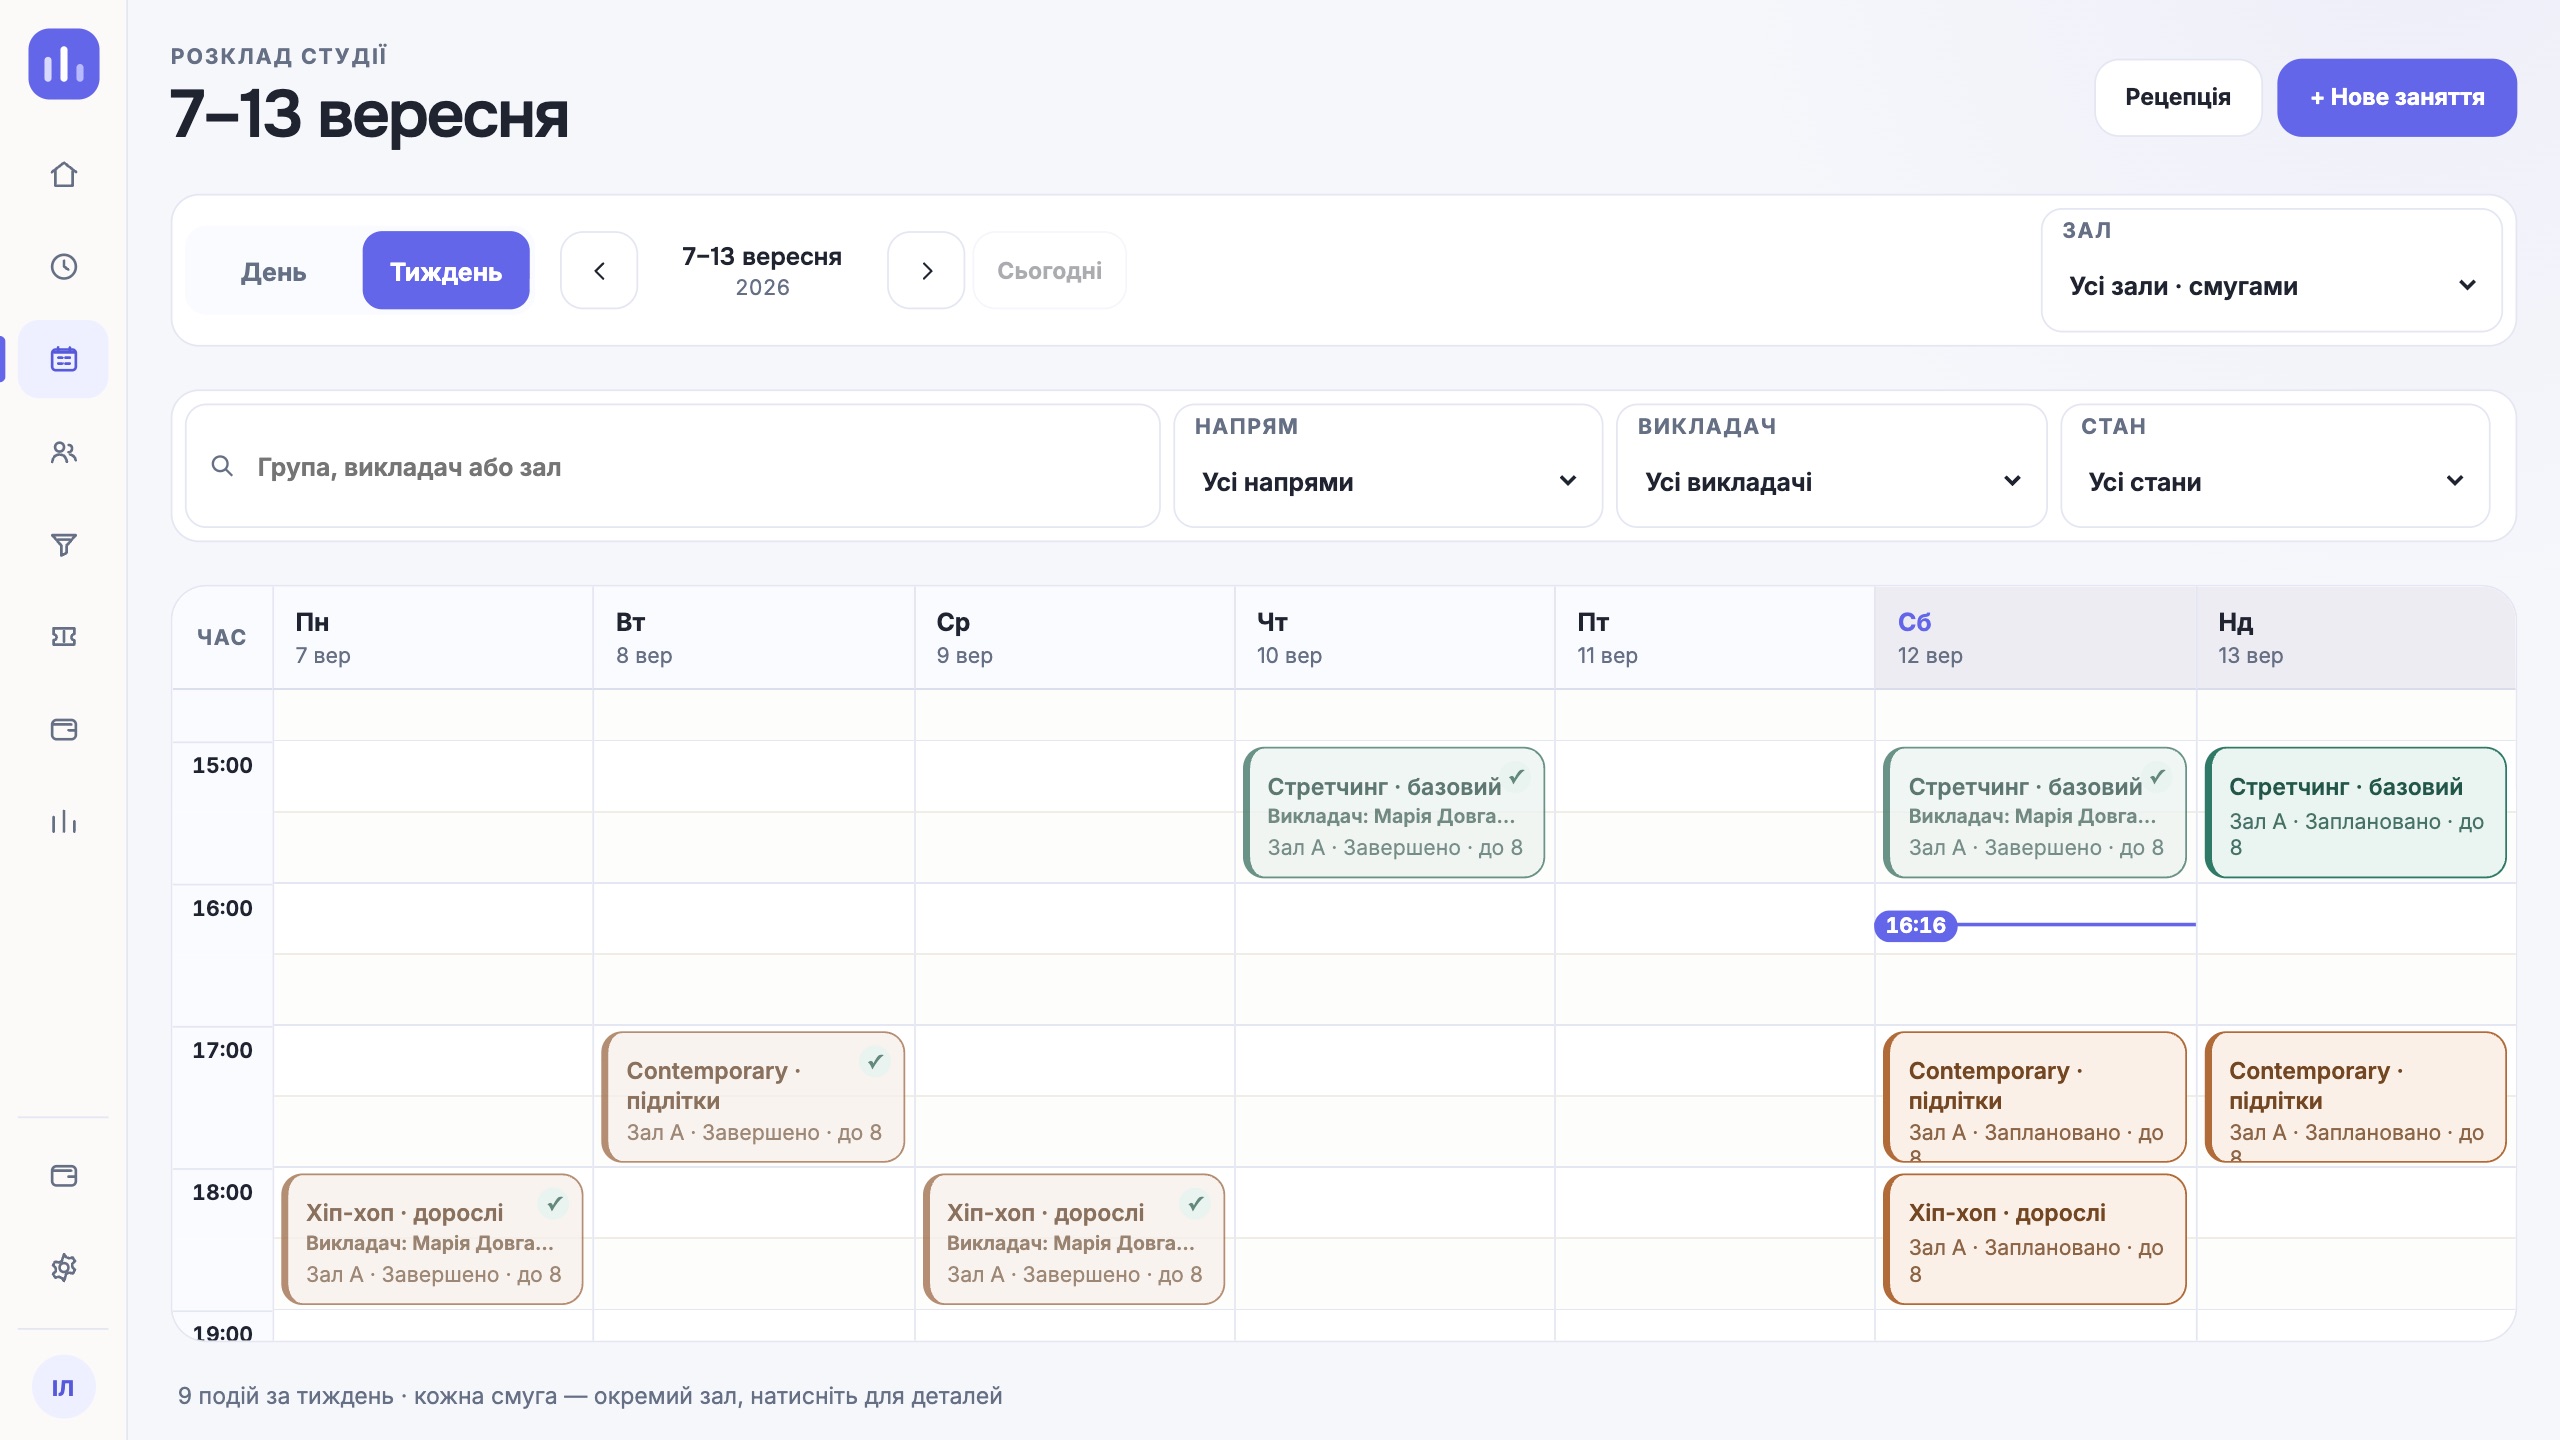This screenshot has width=2560, height=1440.
Task: Open Saturday Contemporary підлітки event
Action: click(2035, 1097)
